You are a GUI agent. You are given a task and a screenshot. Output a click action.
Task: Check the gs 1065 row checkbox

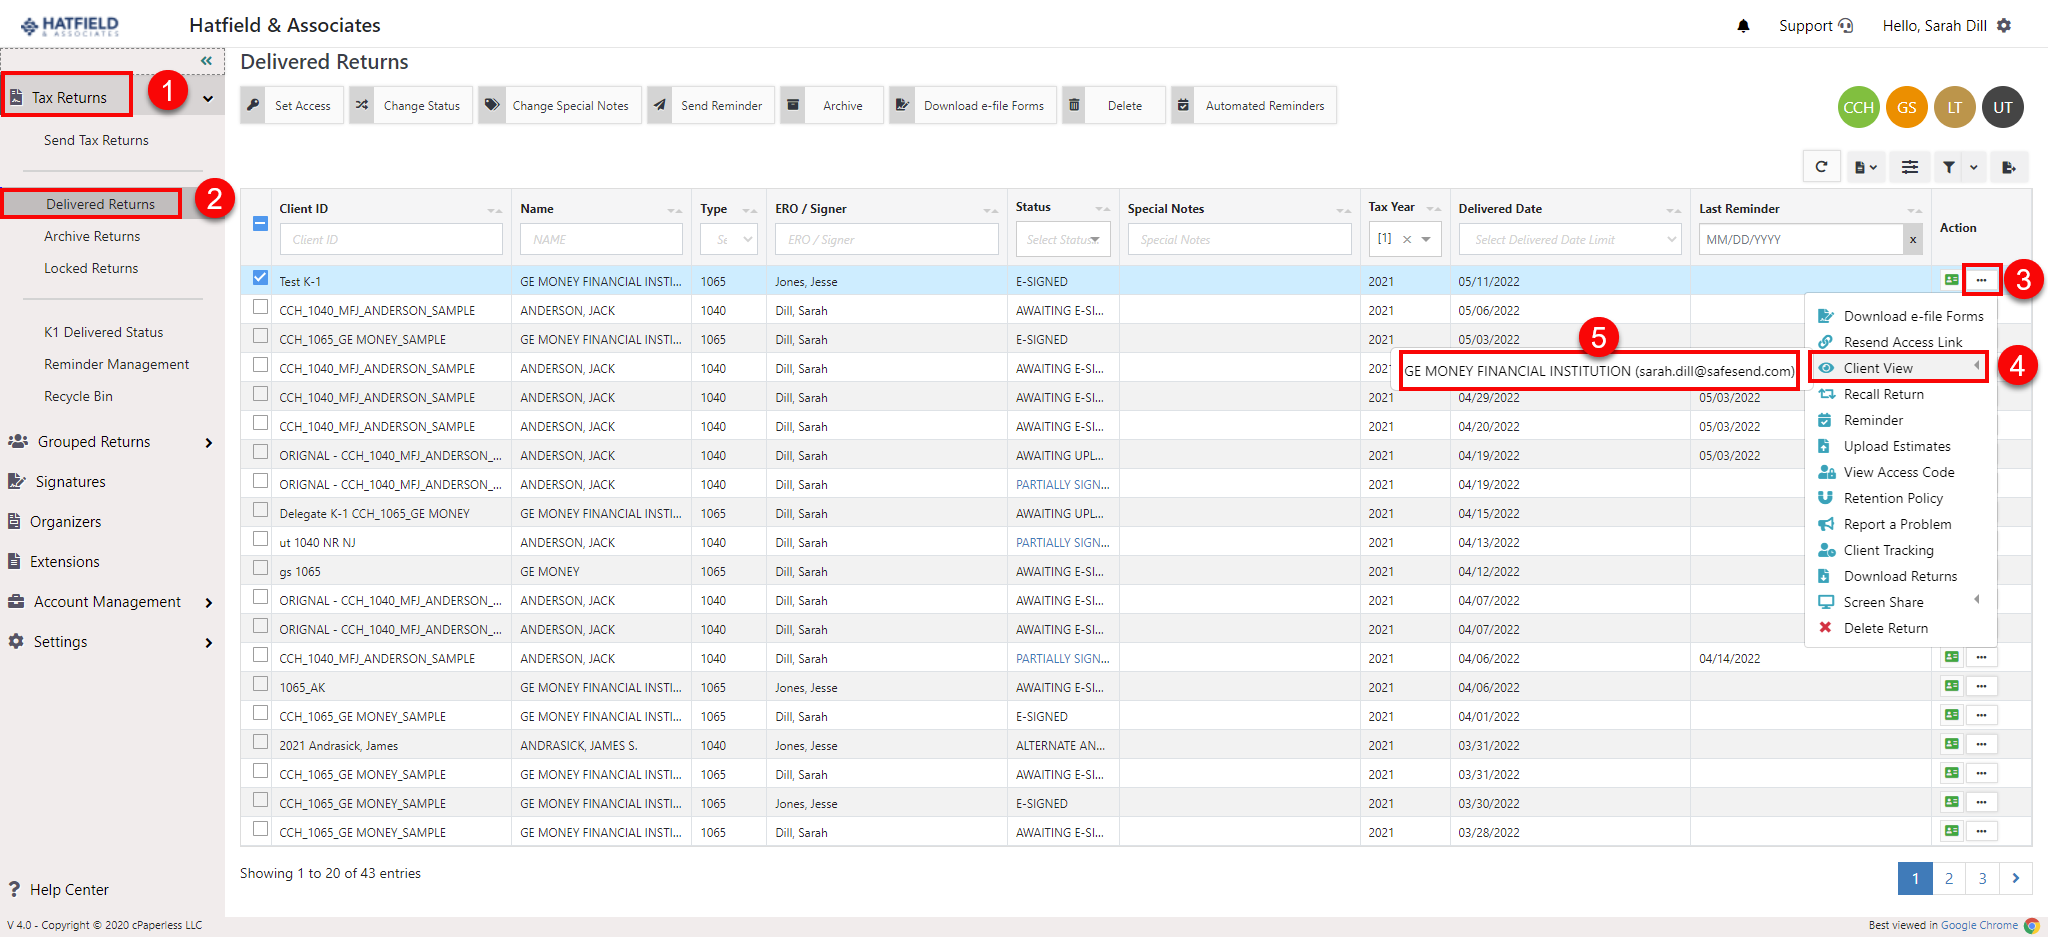tap(261, 568)
